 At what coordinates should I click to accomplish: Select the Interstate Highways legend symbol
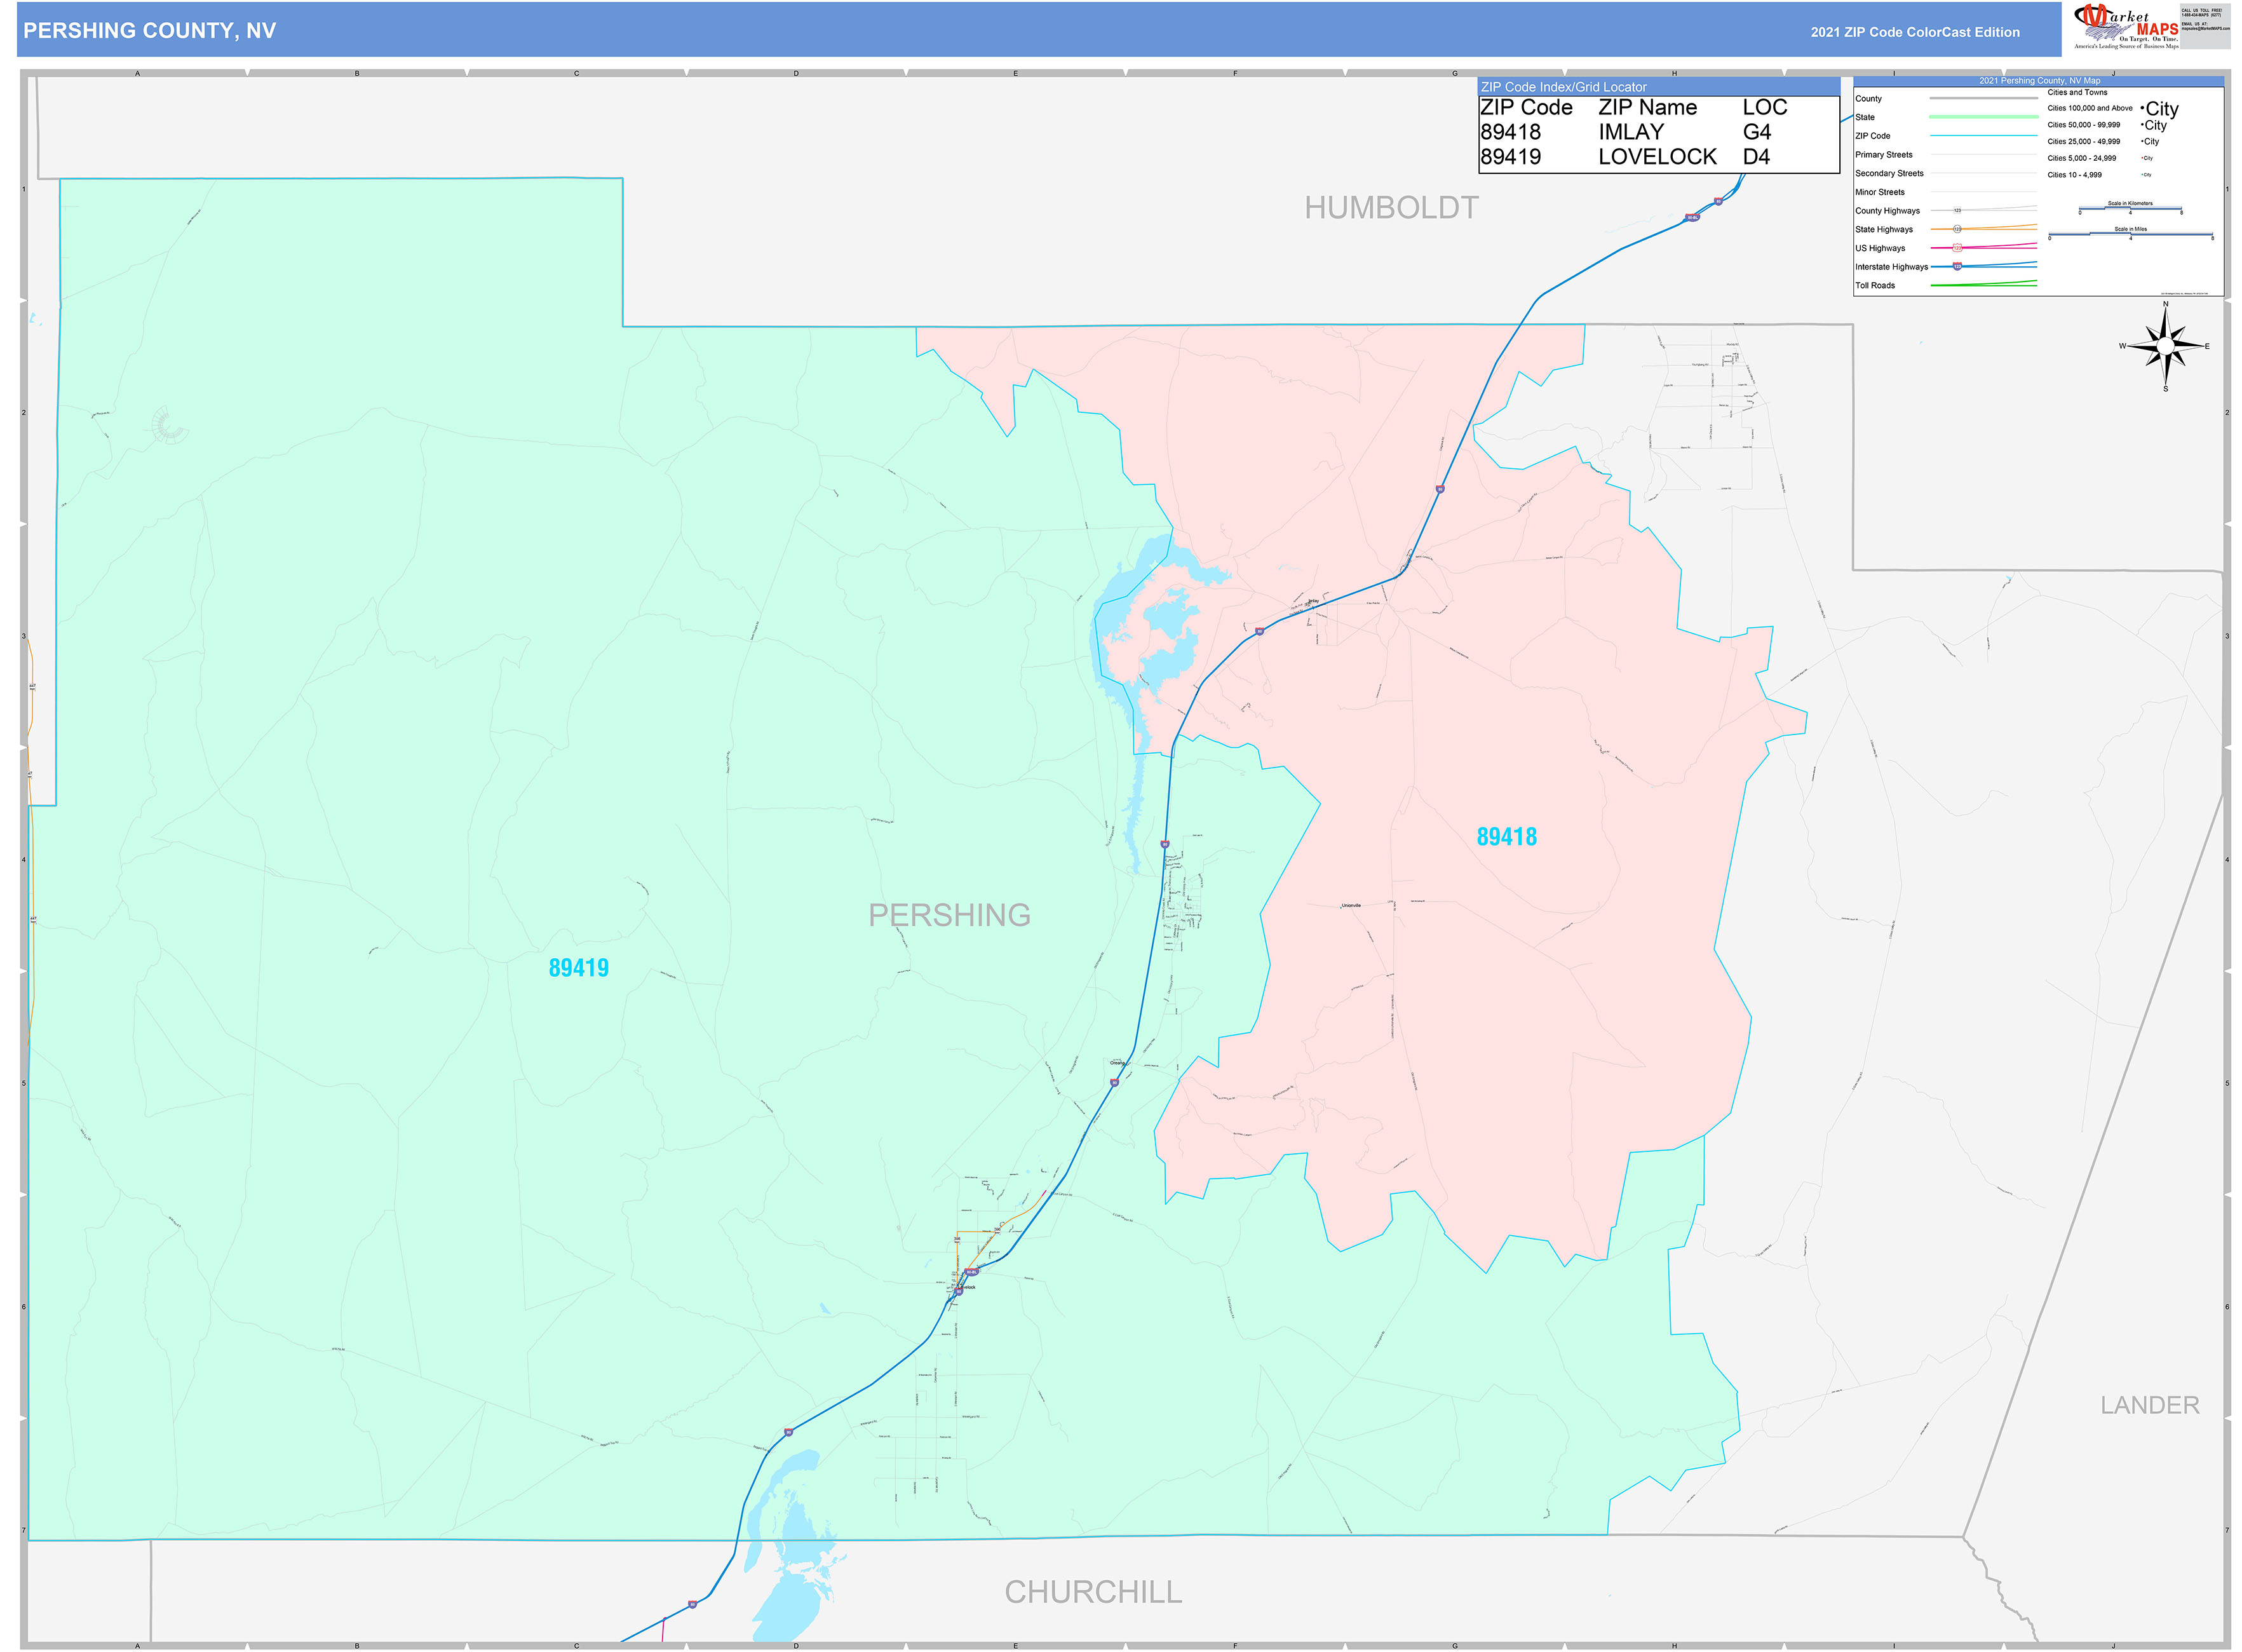click(x=1957, y=266)
